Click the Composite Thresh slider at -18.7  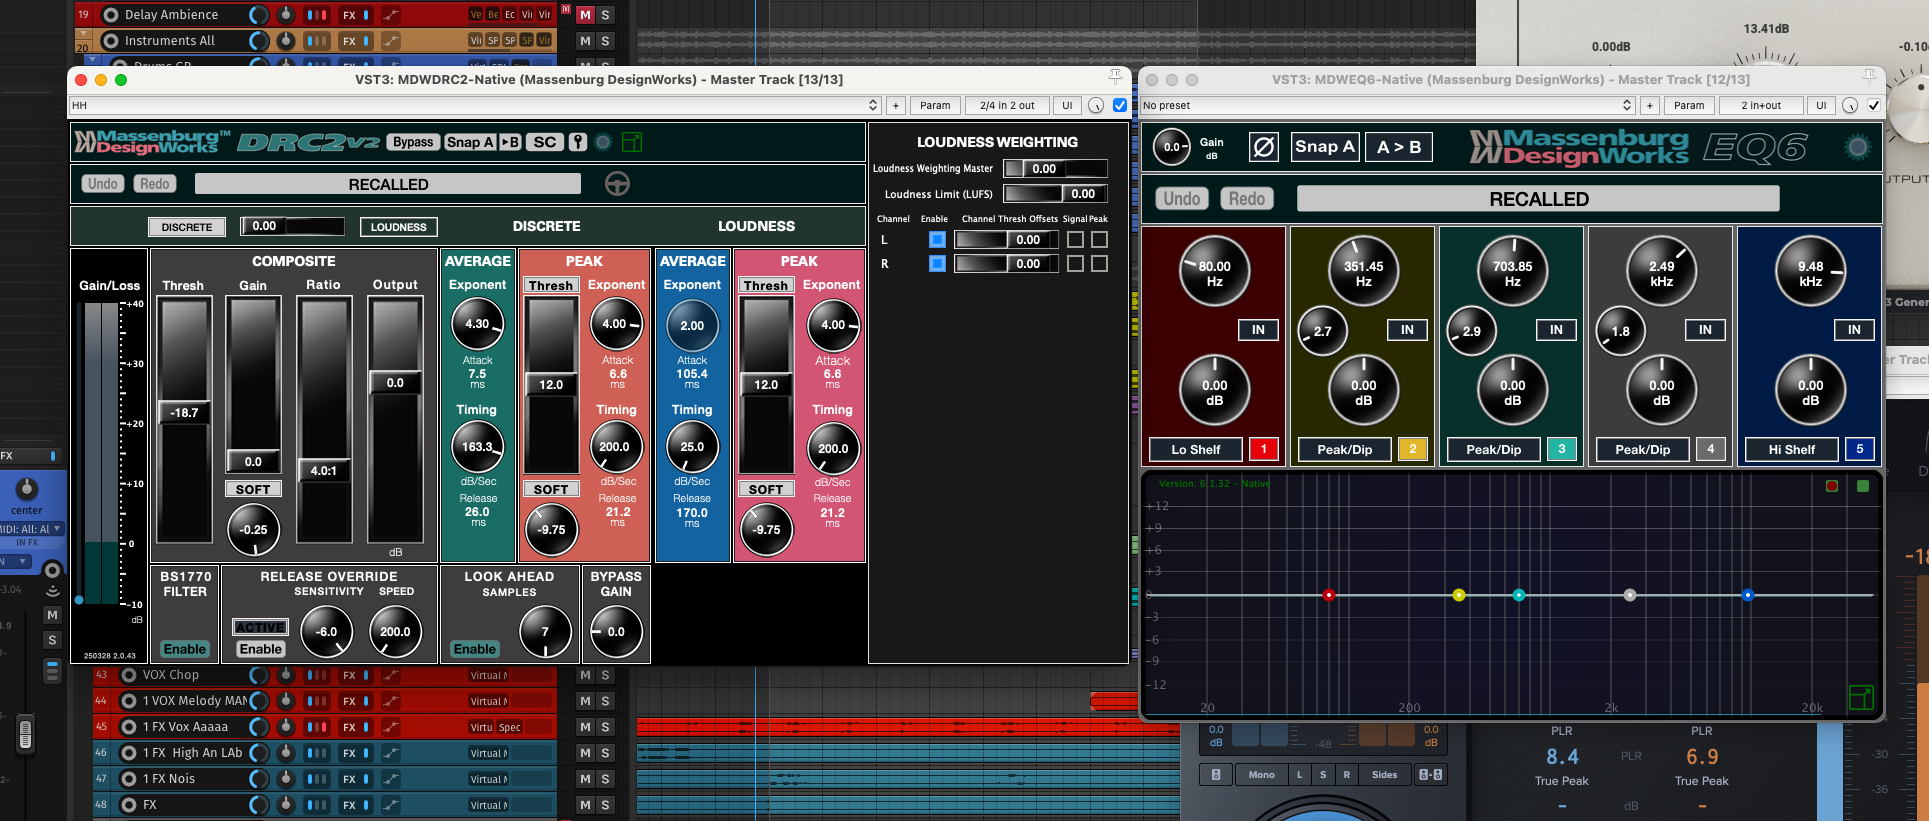[184, 412]
